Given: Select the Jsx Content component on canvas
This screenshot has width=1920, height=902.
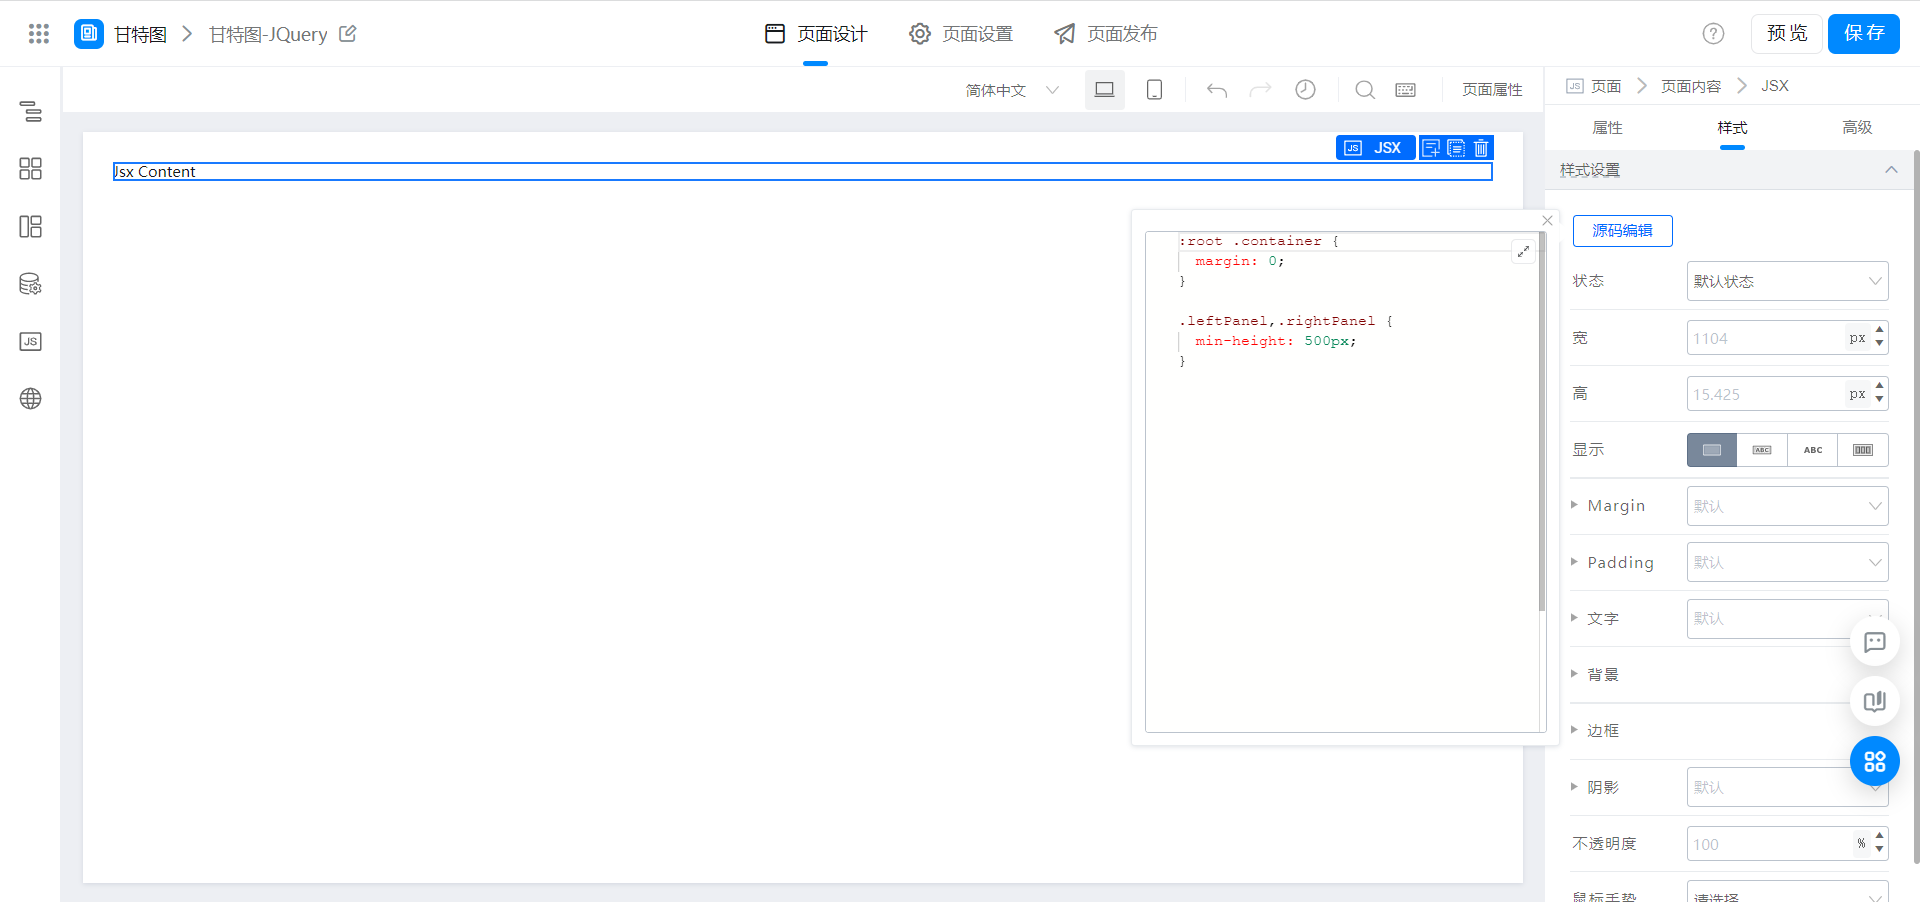Looking at the screenshot, I should pos(802,172).
